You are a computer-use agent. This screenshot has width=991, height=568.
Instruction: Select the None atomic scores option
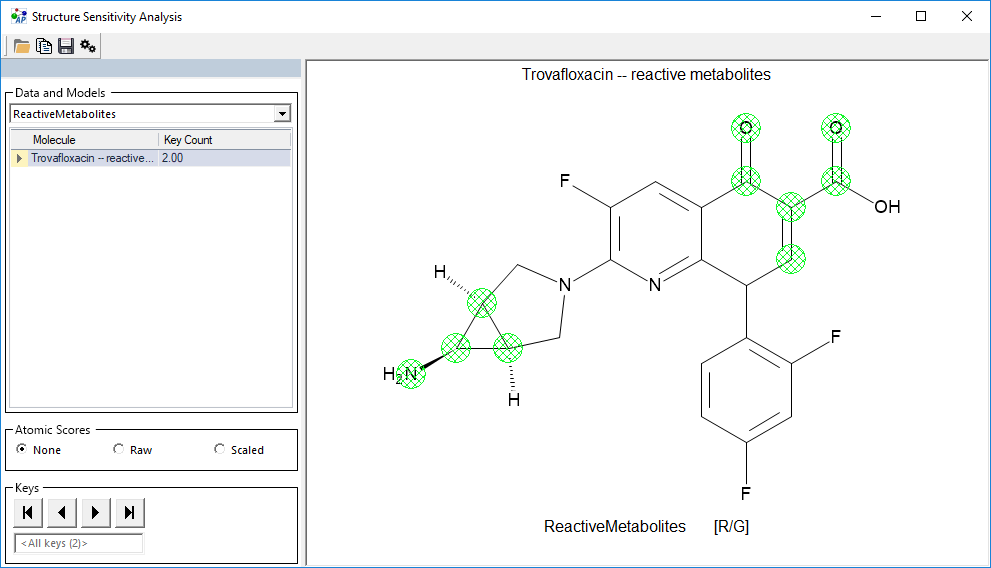pyautogui.click(x=21, y=449)
